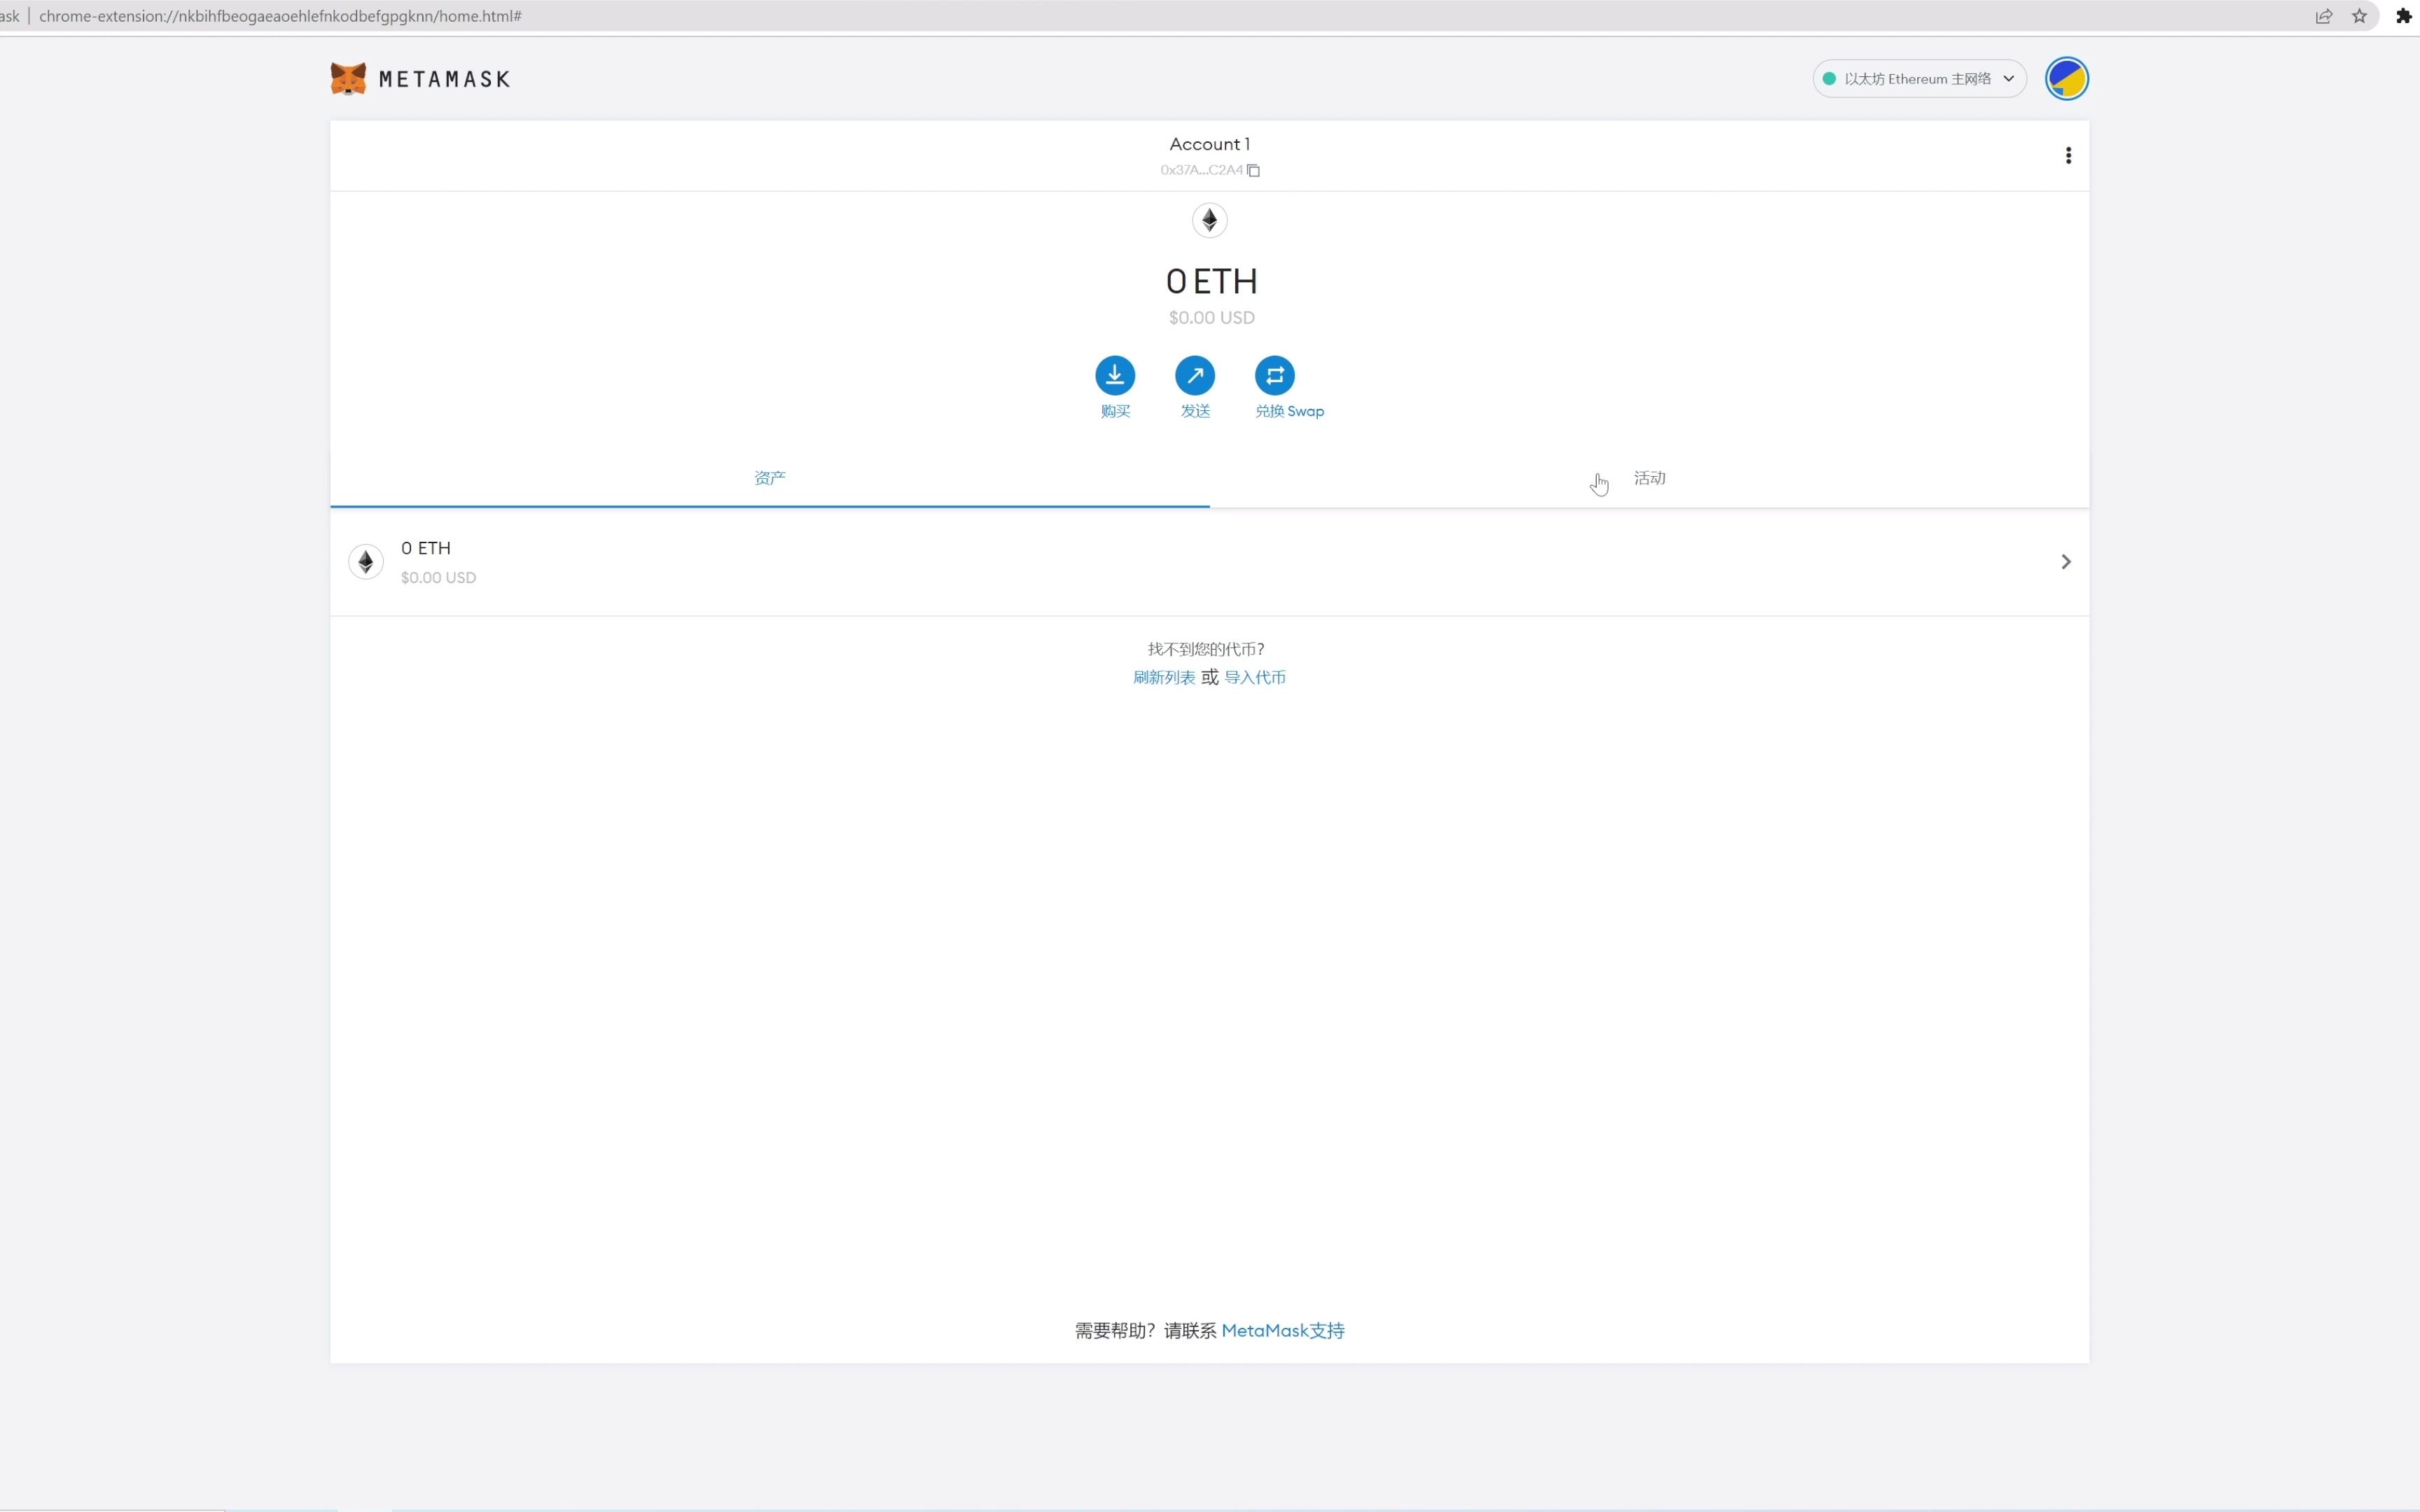This screenshot has width=2420, height=1512.
Task: Open the account options three-dot menu
Action: [x=2068, y=155]
